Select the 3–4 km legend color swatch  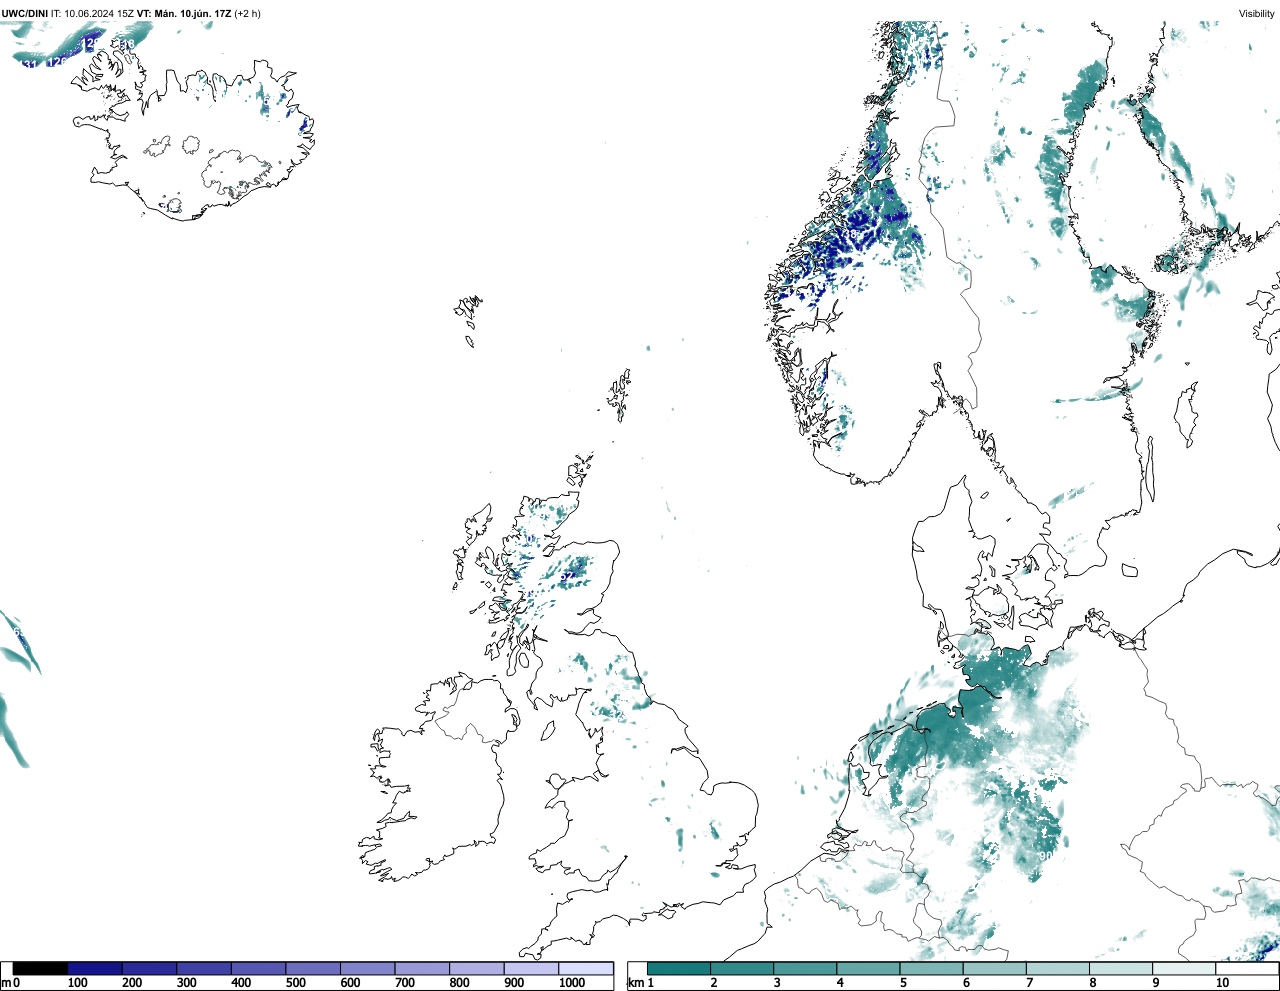pyautogui.click(x=805, y=968)
